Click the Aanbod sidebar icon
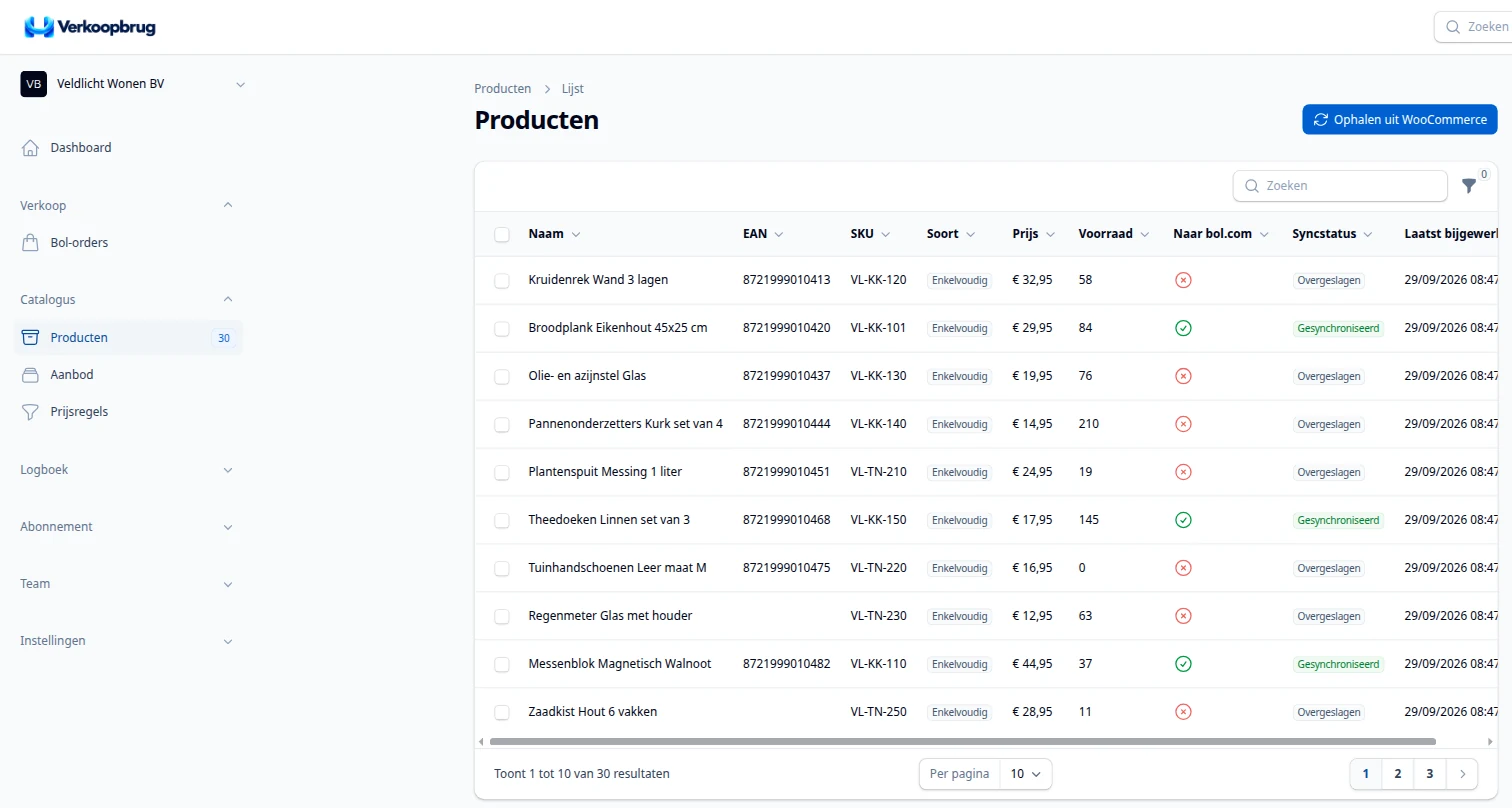Screen dimensions: 1512x808 (x=31, y=375)
